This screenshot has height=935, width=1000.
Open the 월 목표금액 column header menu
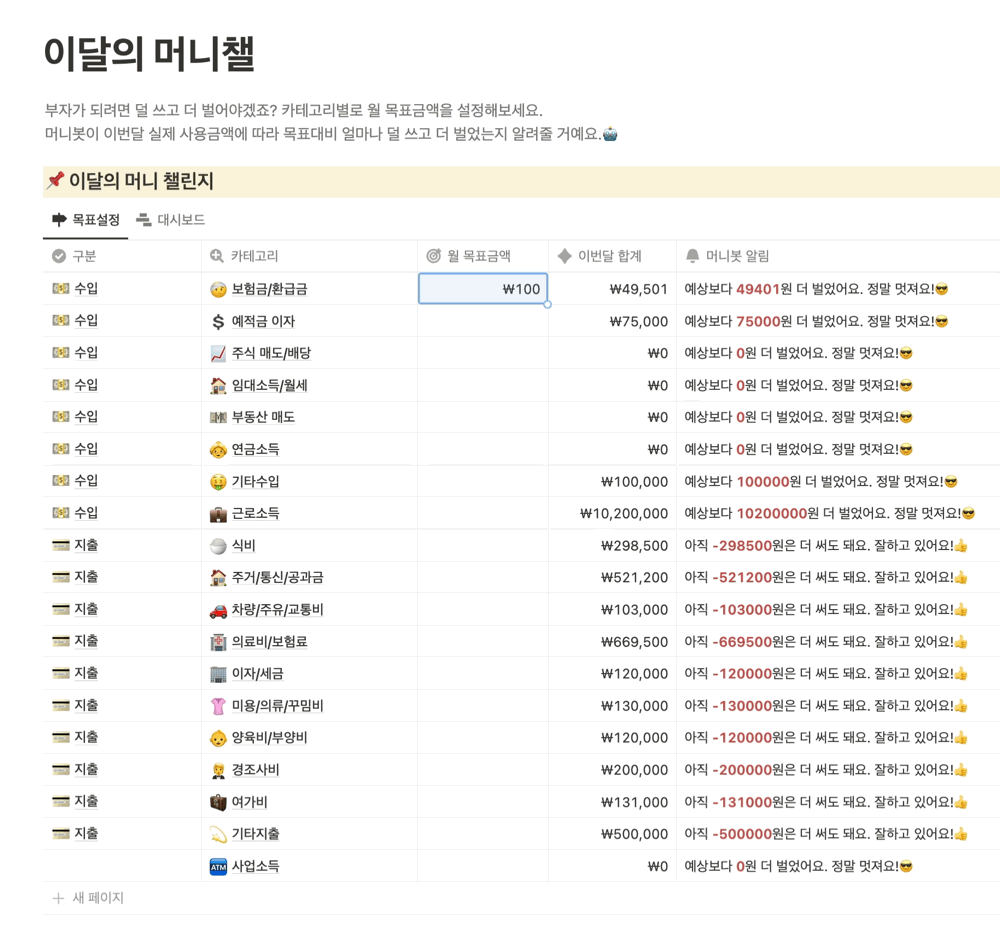483,256
